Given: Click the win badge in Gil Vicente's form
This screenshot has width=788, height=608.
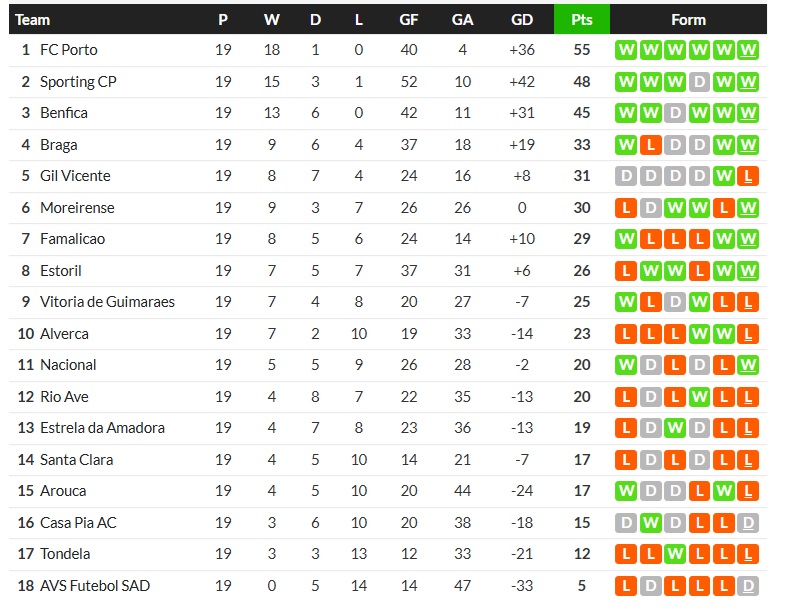Looking at the screenshot, I should [x=723, y=176].
